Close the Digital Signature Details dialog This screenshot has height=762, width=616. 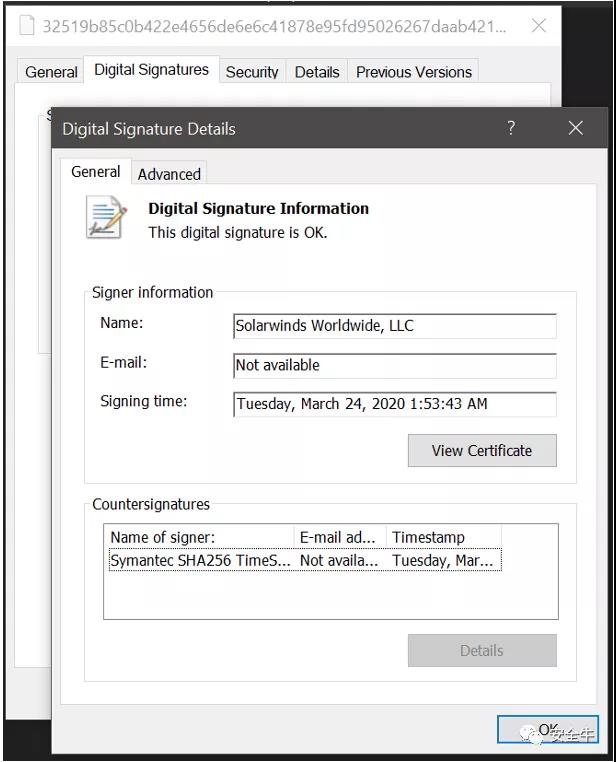pyautogui.click(x=575, y=128)
